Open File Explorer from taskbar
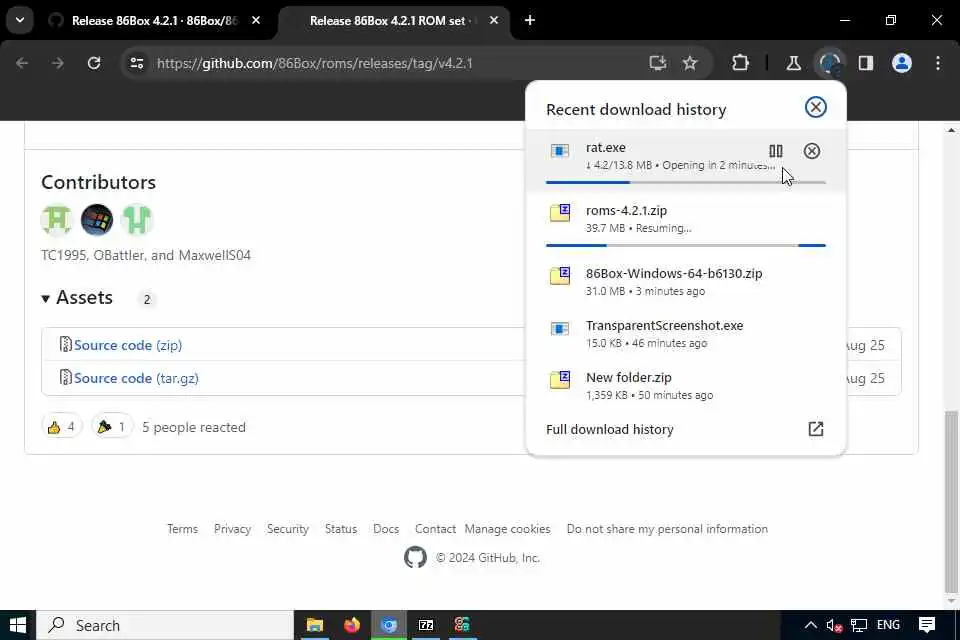 (x=315, y=625)
